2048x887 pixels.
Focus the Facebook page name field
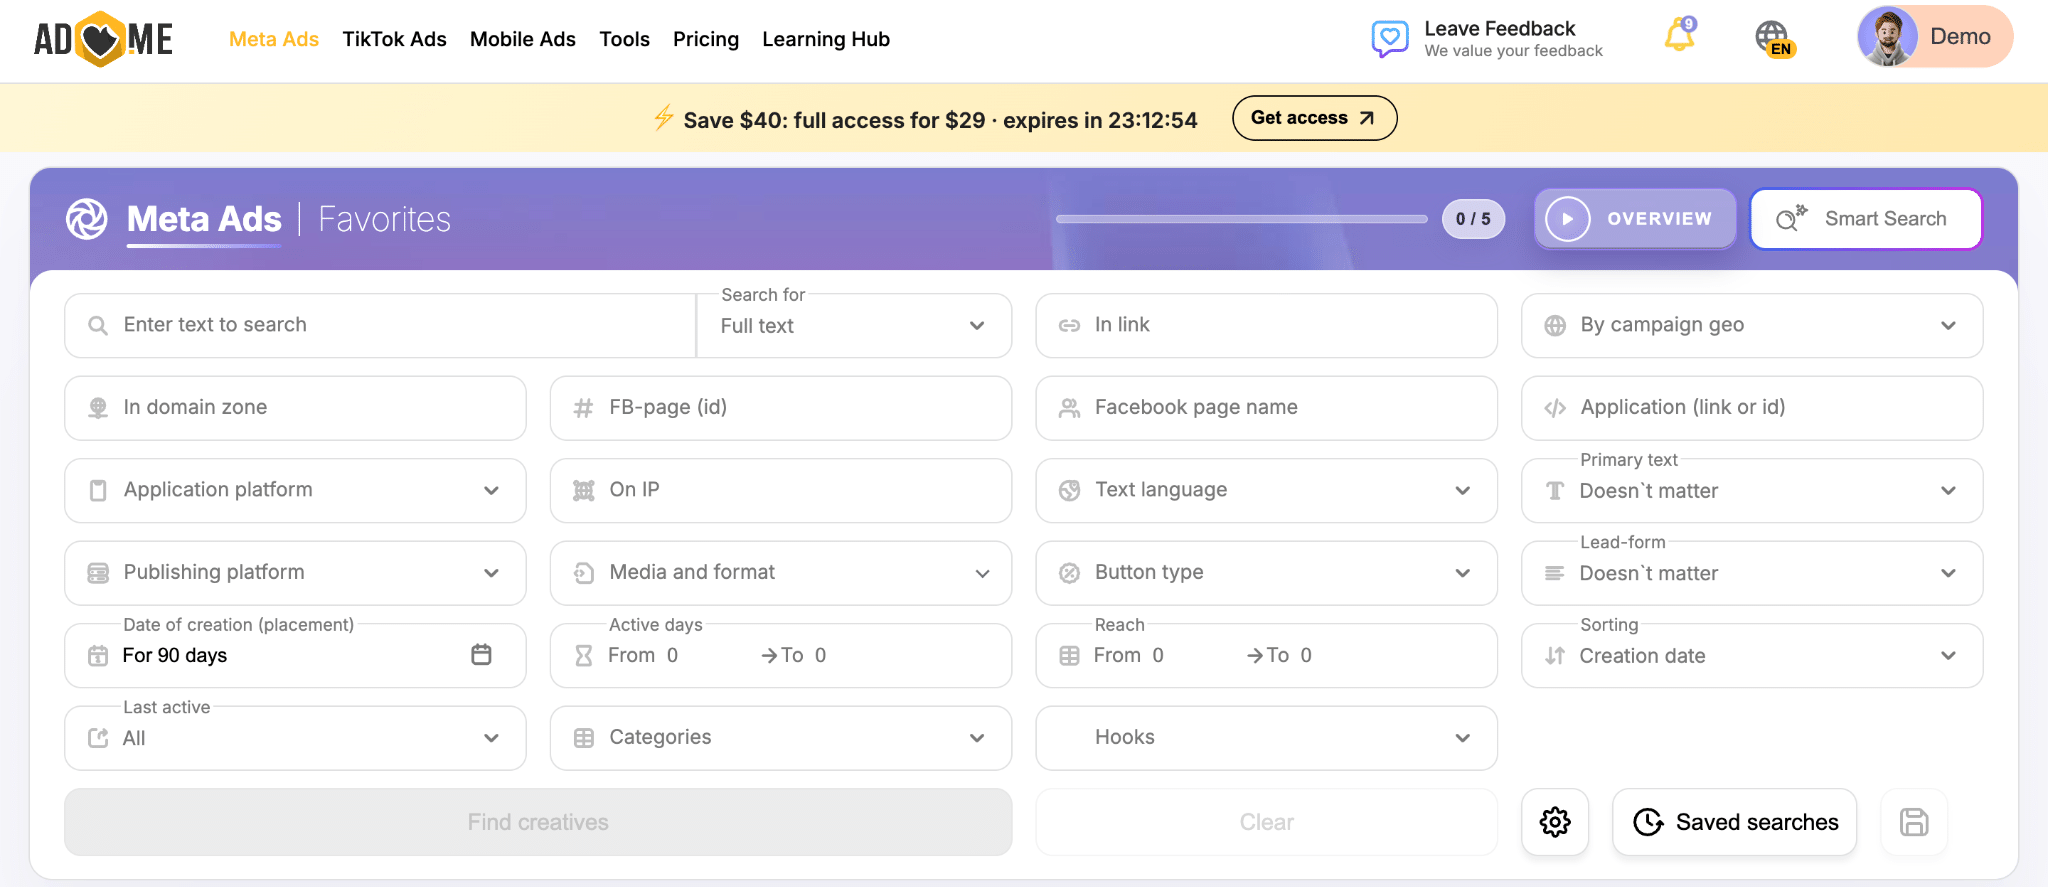1266,408
